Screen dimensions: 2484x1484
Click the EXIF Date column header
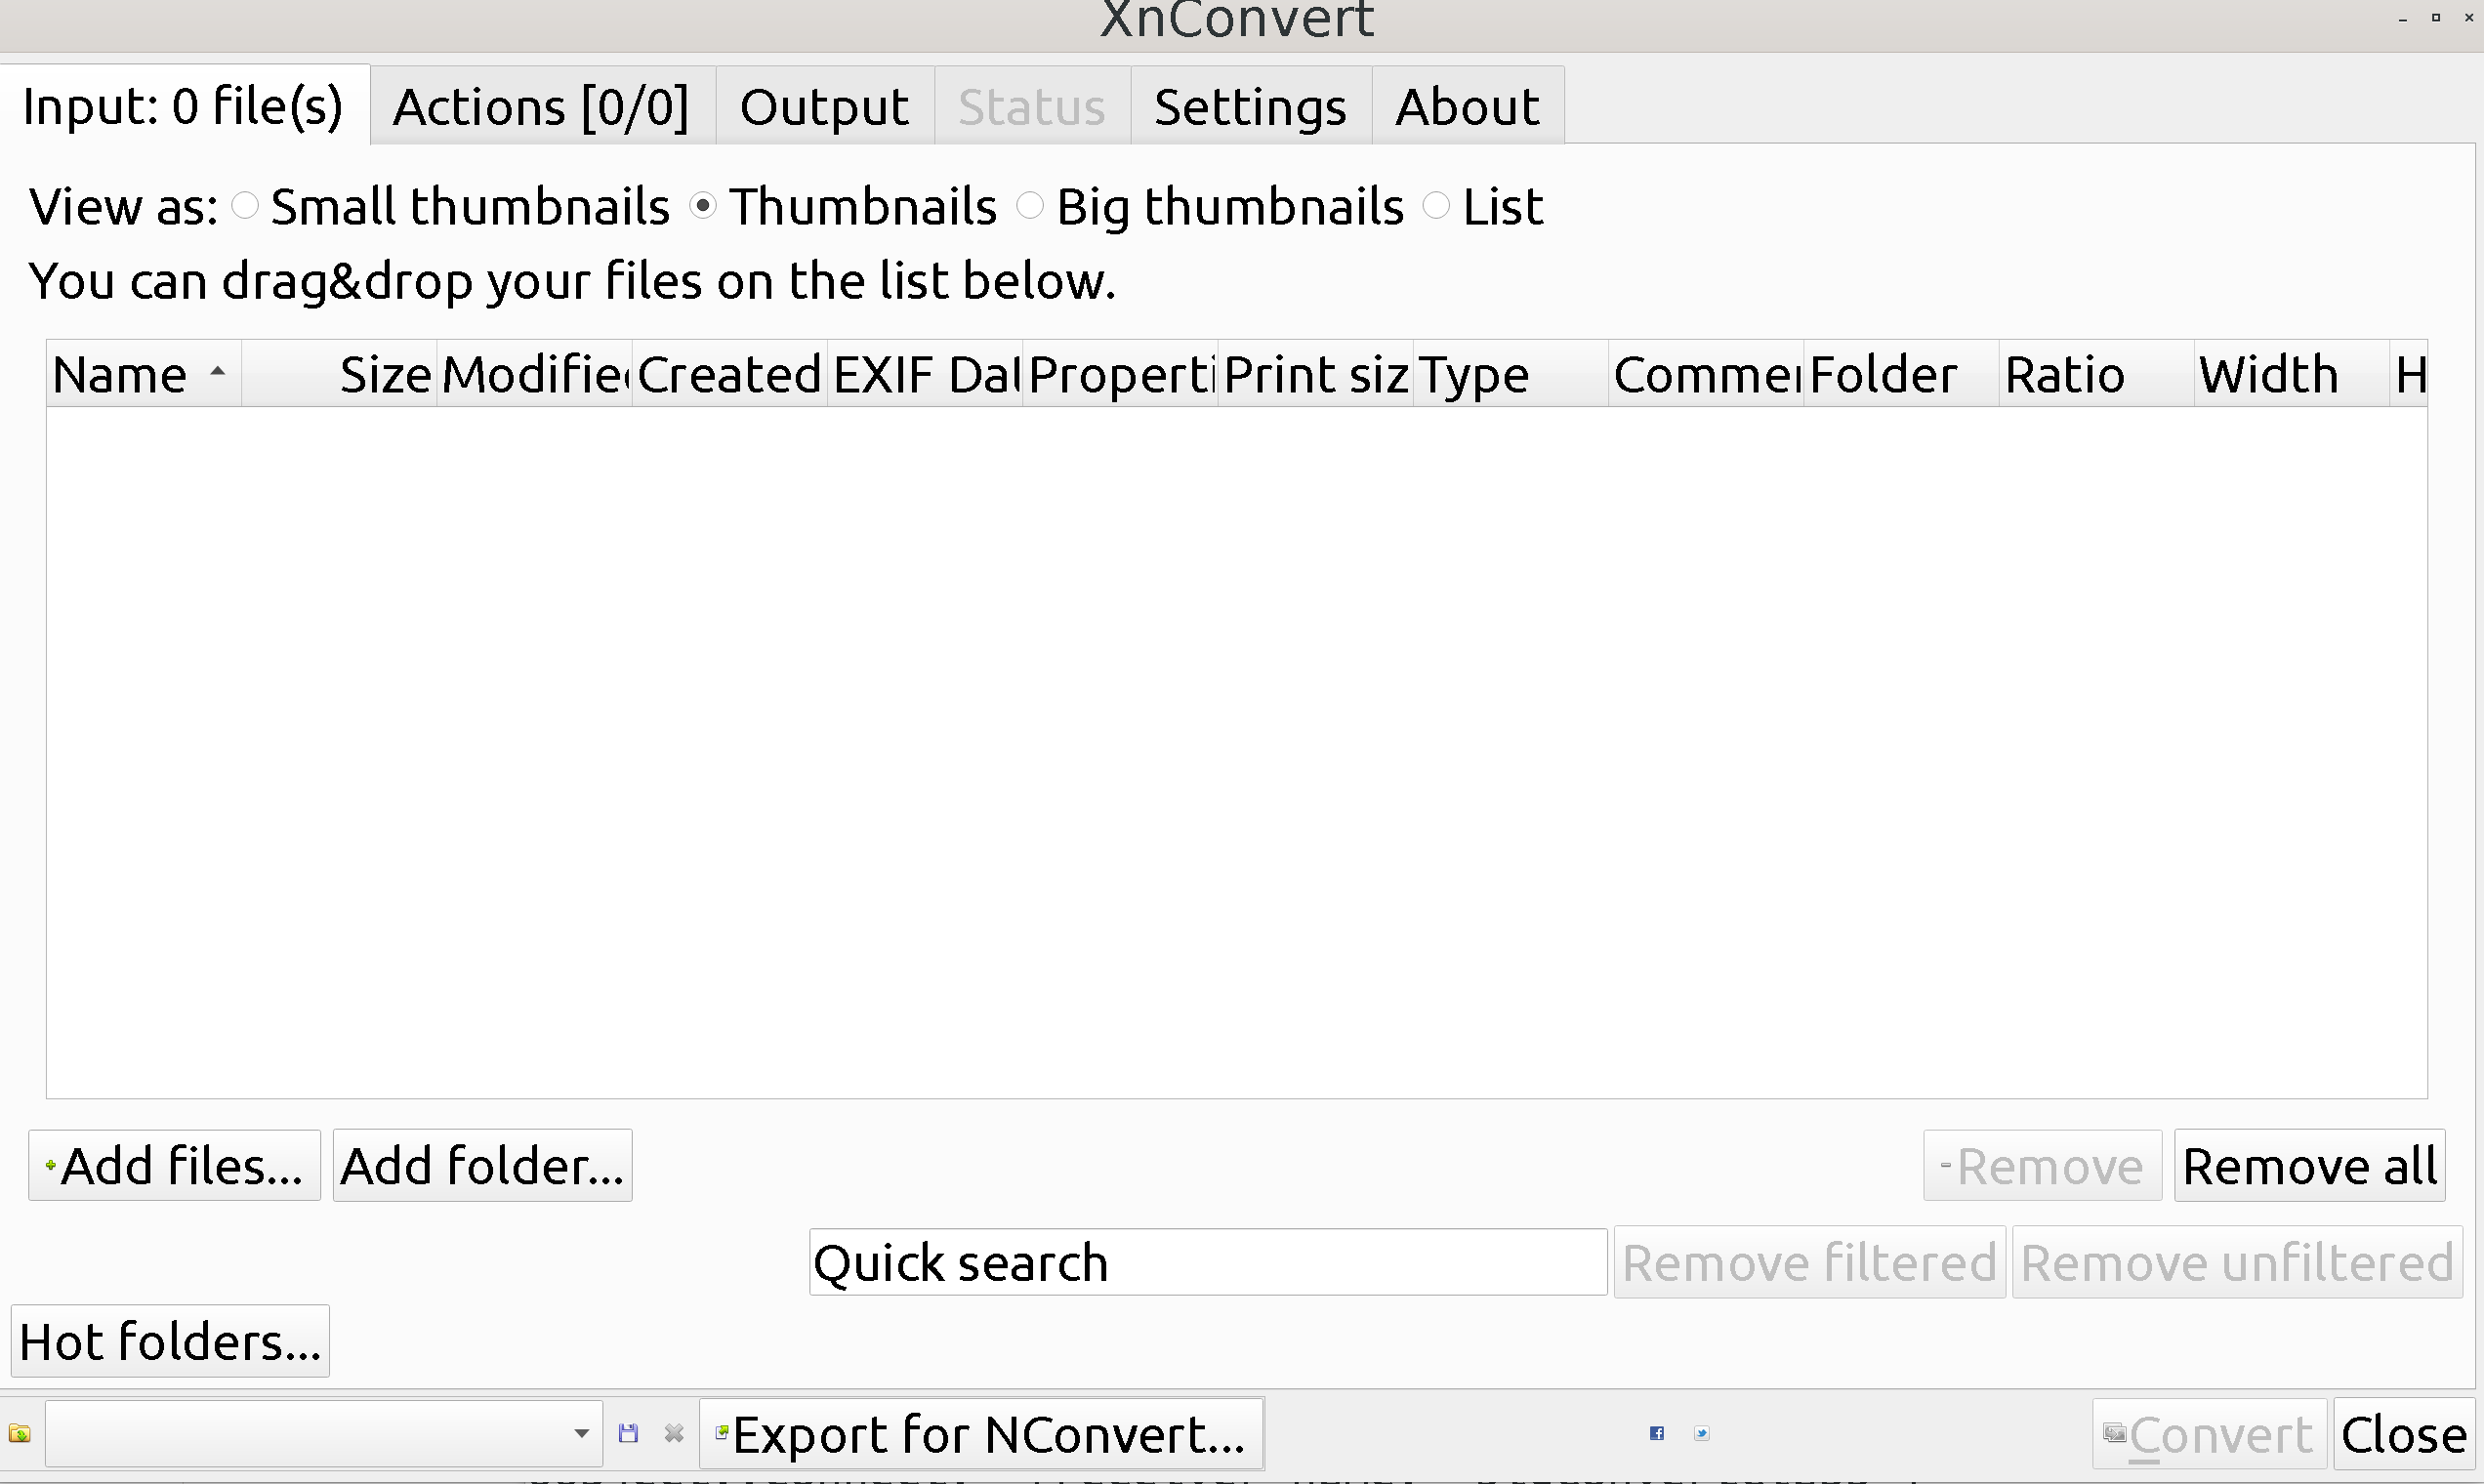click(925, 374)
